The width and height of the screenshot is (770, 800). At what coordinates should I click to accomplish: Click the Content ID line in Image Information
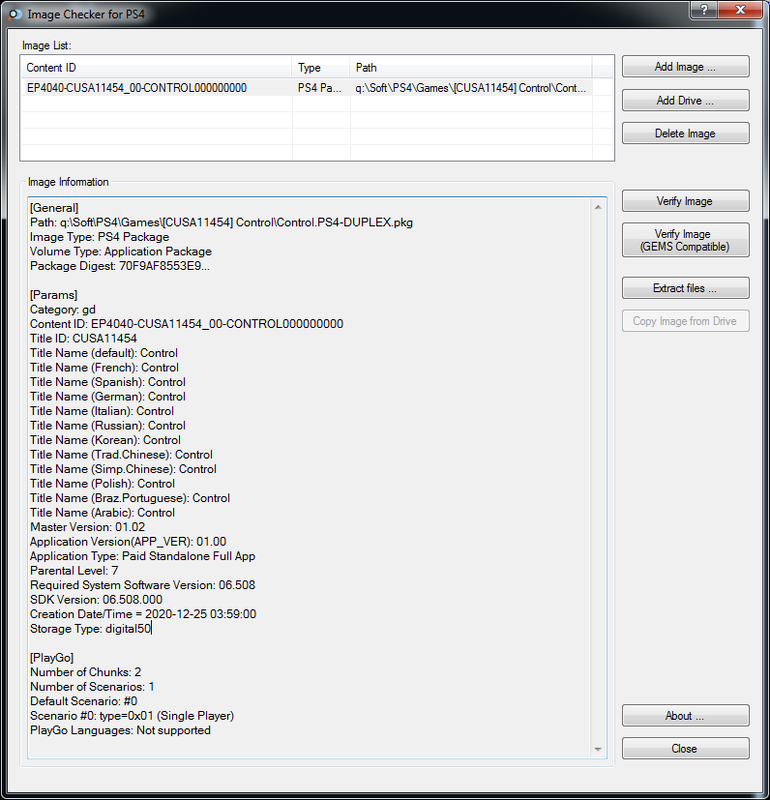[x=187, y=324]
